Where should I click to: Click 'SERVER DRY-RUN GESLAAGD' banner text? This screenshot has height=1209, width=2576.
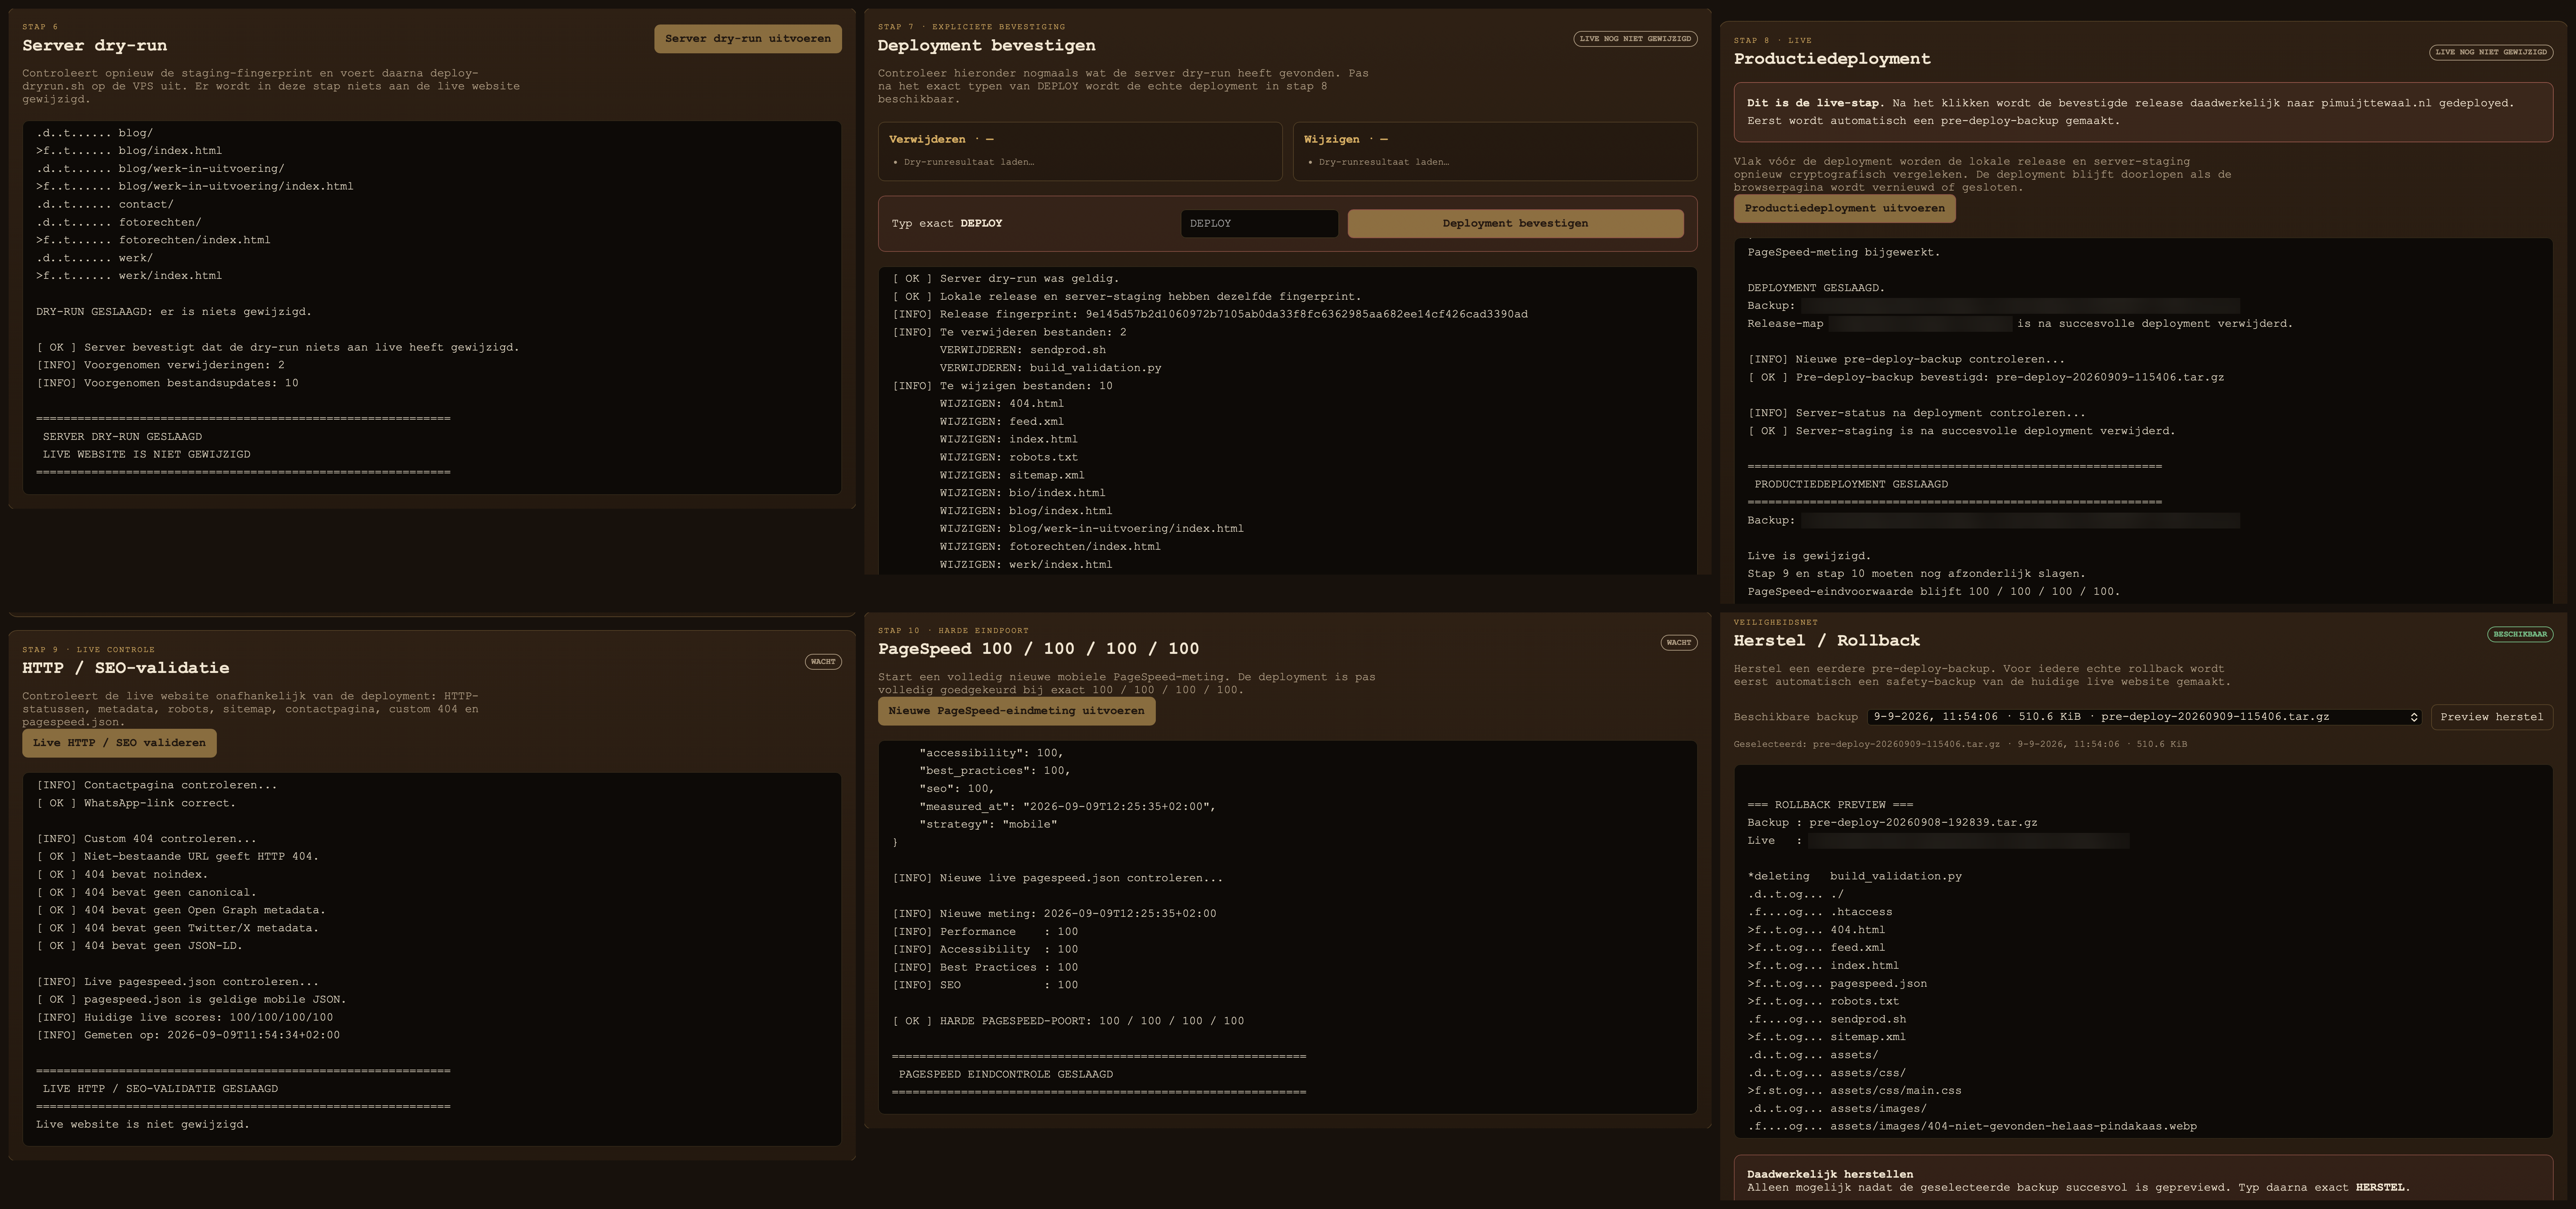click(122, 437)
